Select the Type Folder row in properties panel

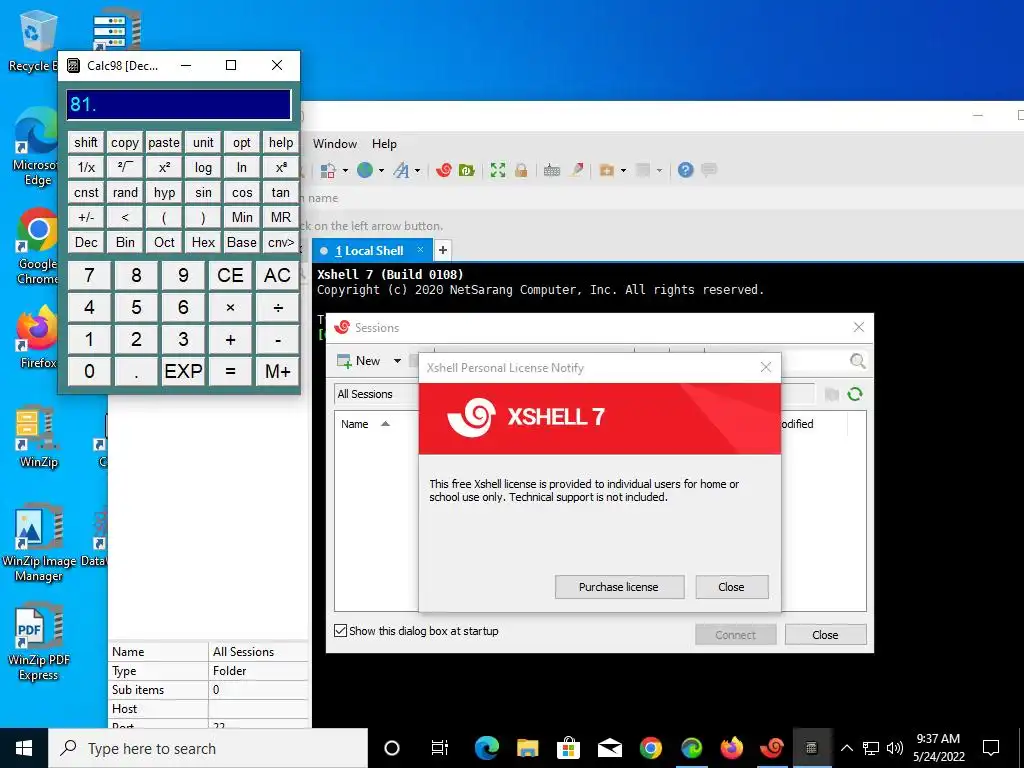point(208,671)
